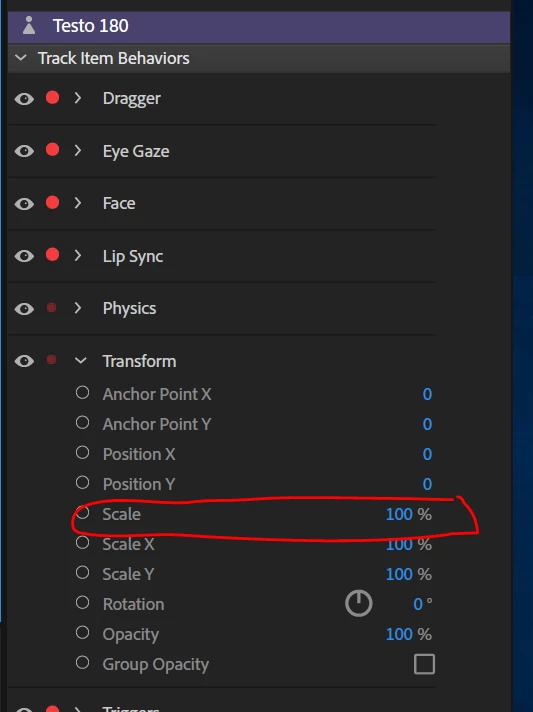Click the Position X value
This screenshot has height=712, width=533.
pos(427,454)
